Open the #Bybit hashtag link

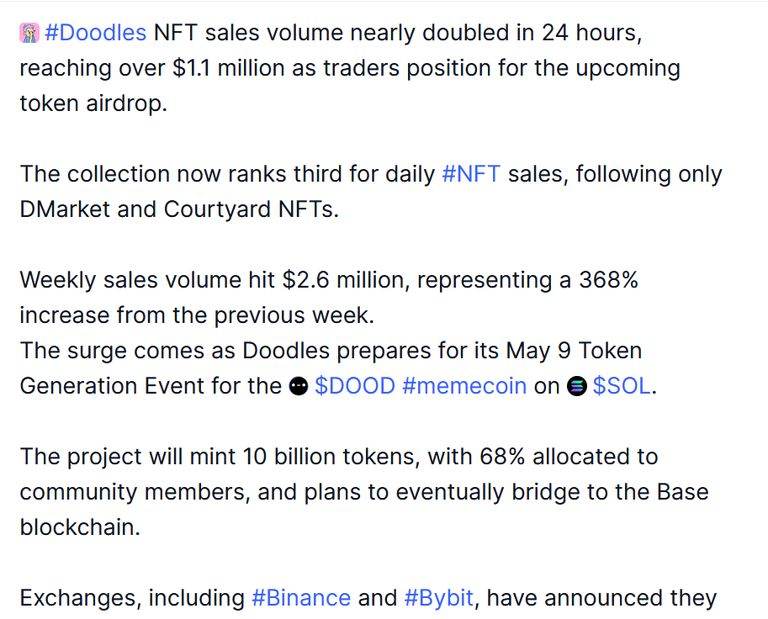coord(439,598)
